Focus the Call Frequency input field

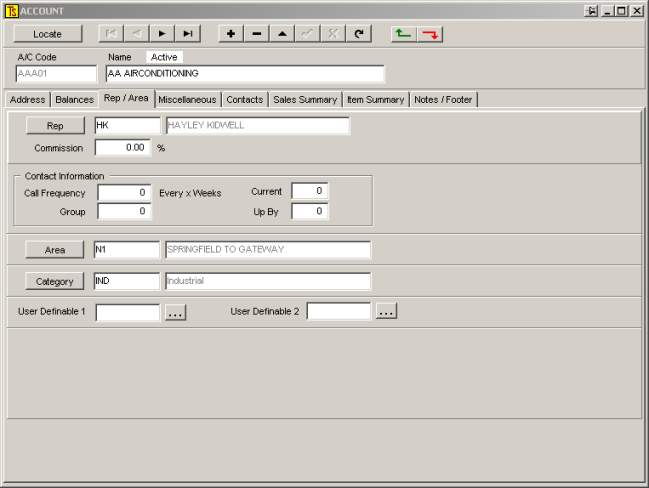click(x=124, y=193)
